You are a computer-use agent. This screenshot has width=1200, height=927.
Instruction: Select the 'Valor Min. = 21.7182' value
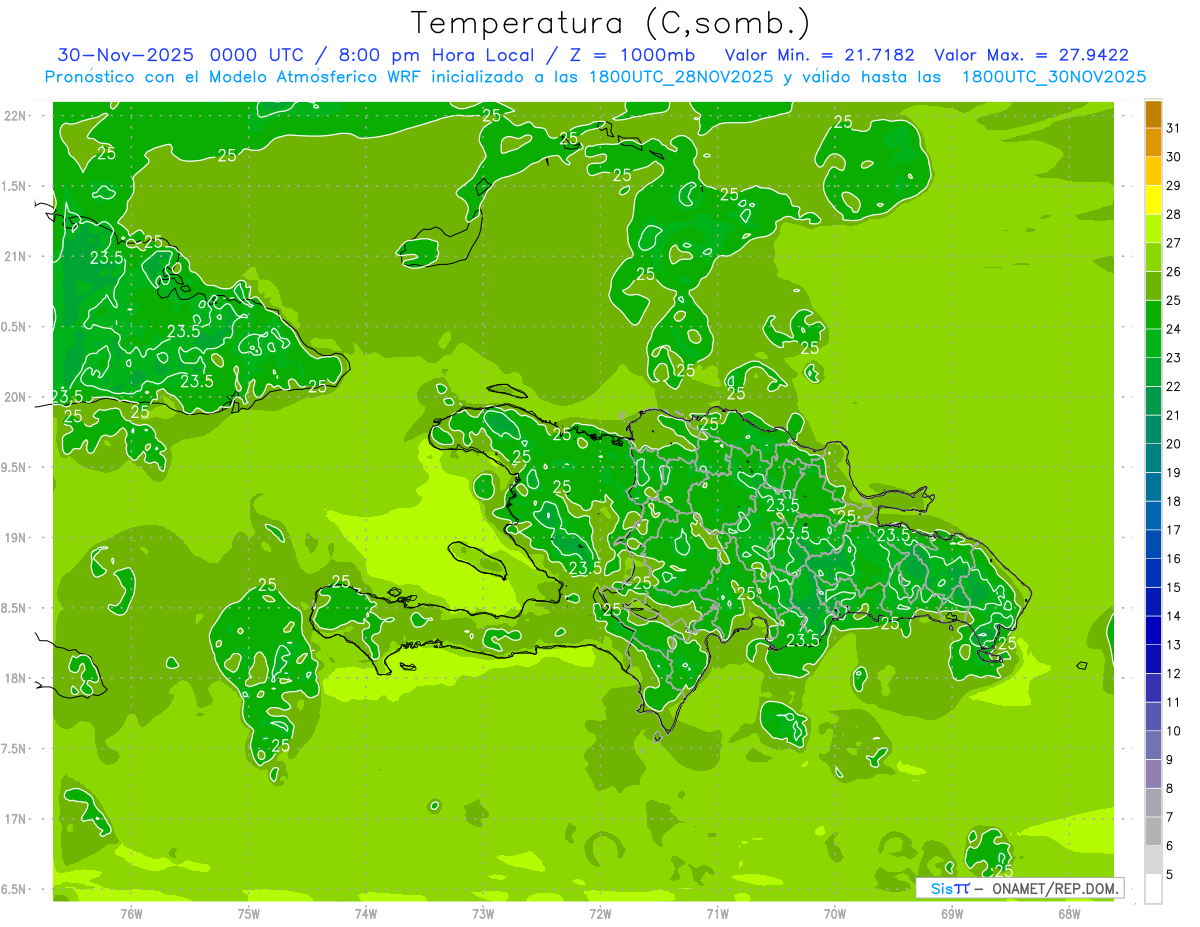(819, 55)
